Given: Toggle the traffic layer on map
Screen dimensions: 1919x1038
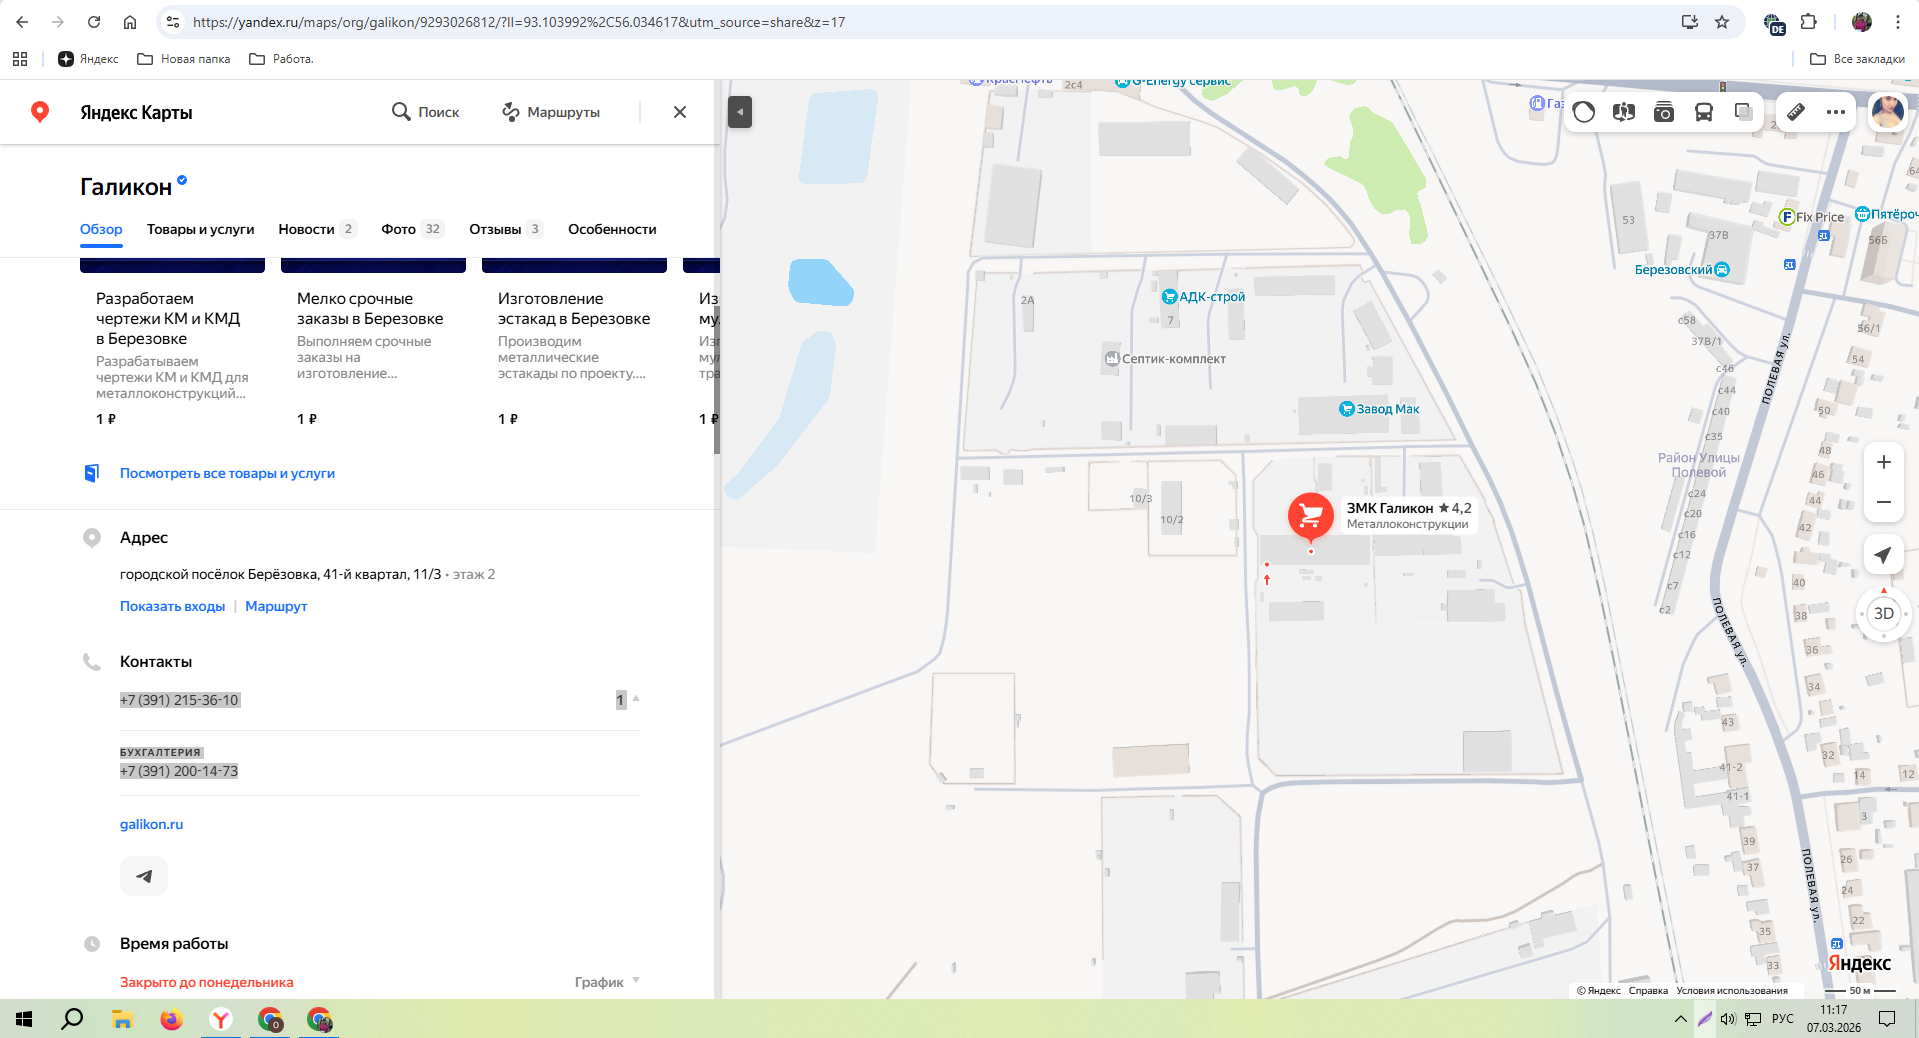Looking at the screenshot, I should [1584, 112].
